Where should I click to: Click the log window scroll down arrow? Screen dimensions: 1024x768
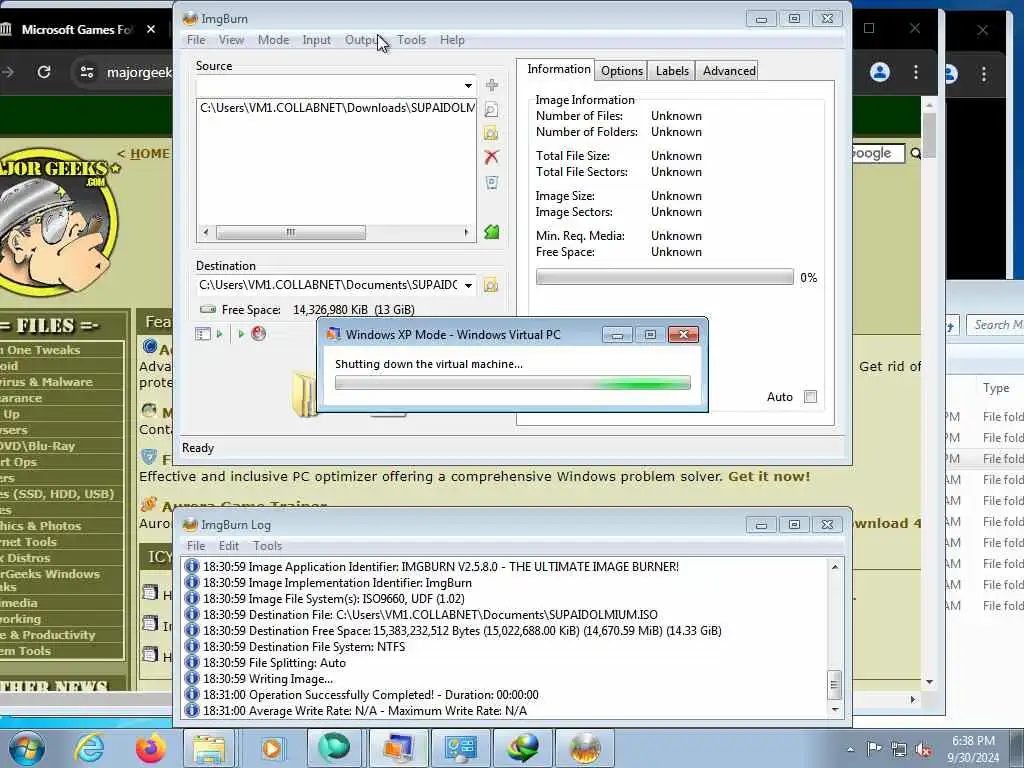(x=835, y=709)
